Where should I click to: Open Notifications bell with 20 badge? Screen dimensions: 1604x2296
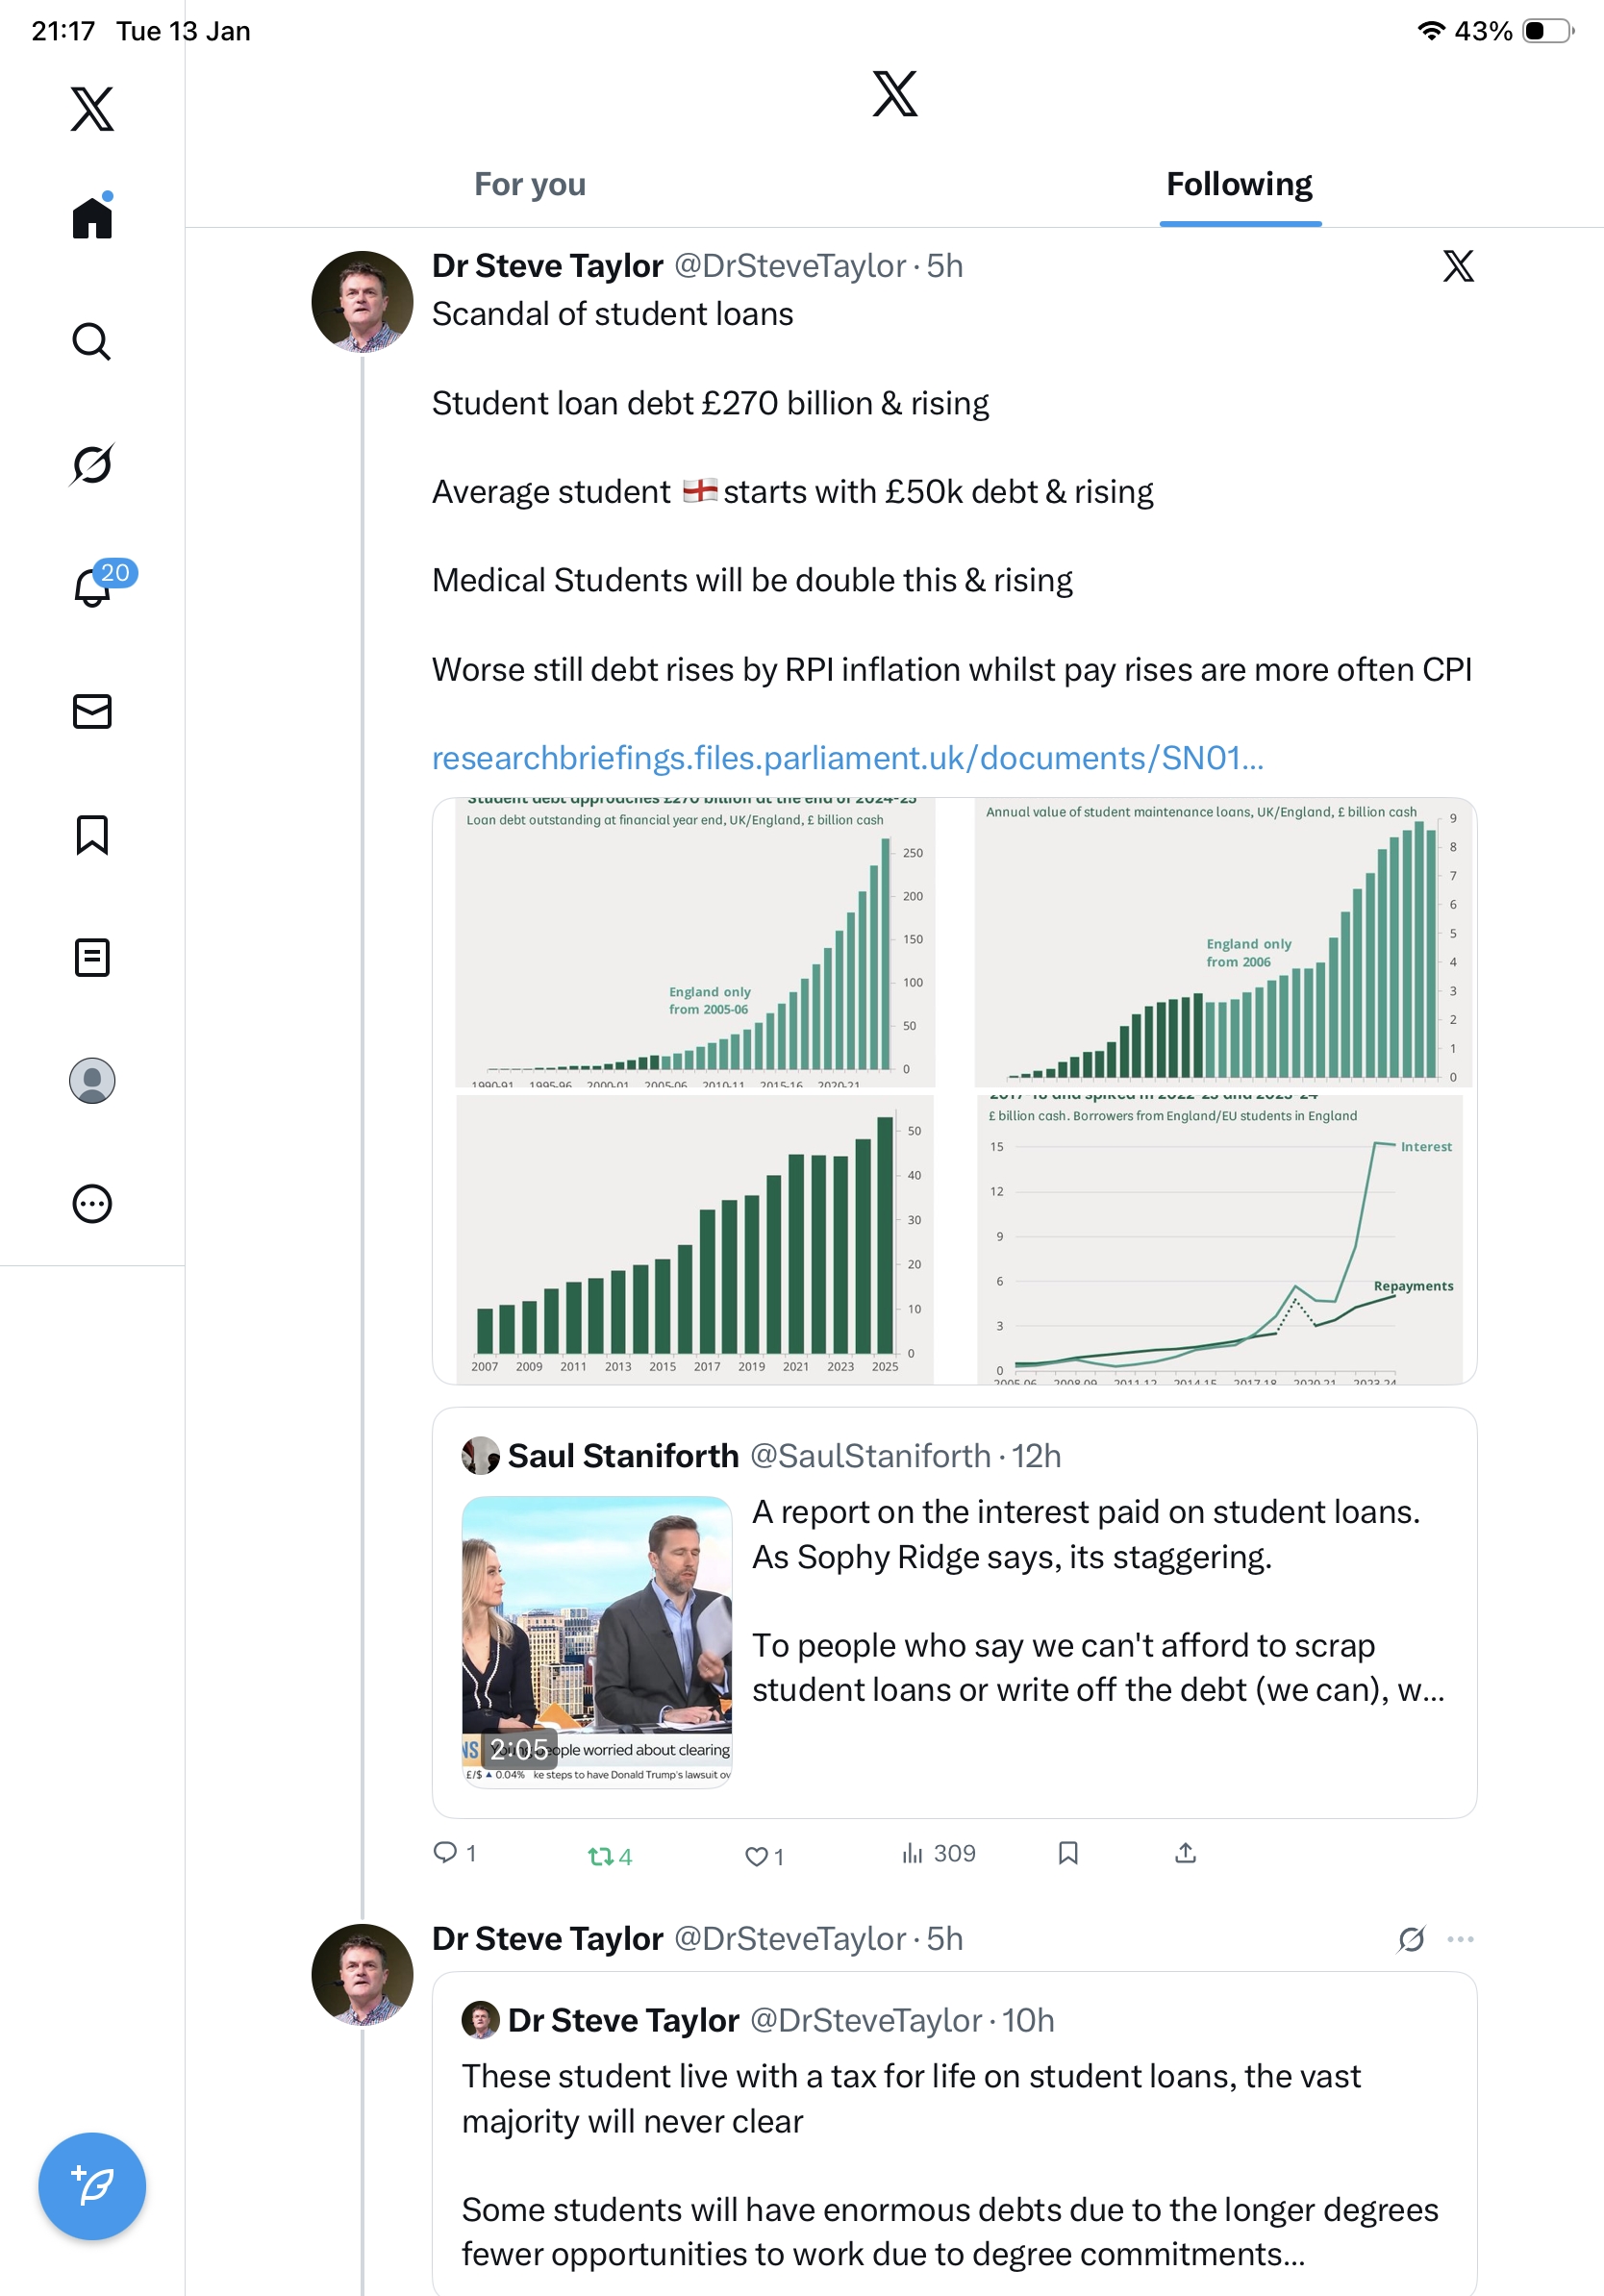(93, 587)
